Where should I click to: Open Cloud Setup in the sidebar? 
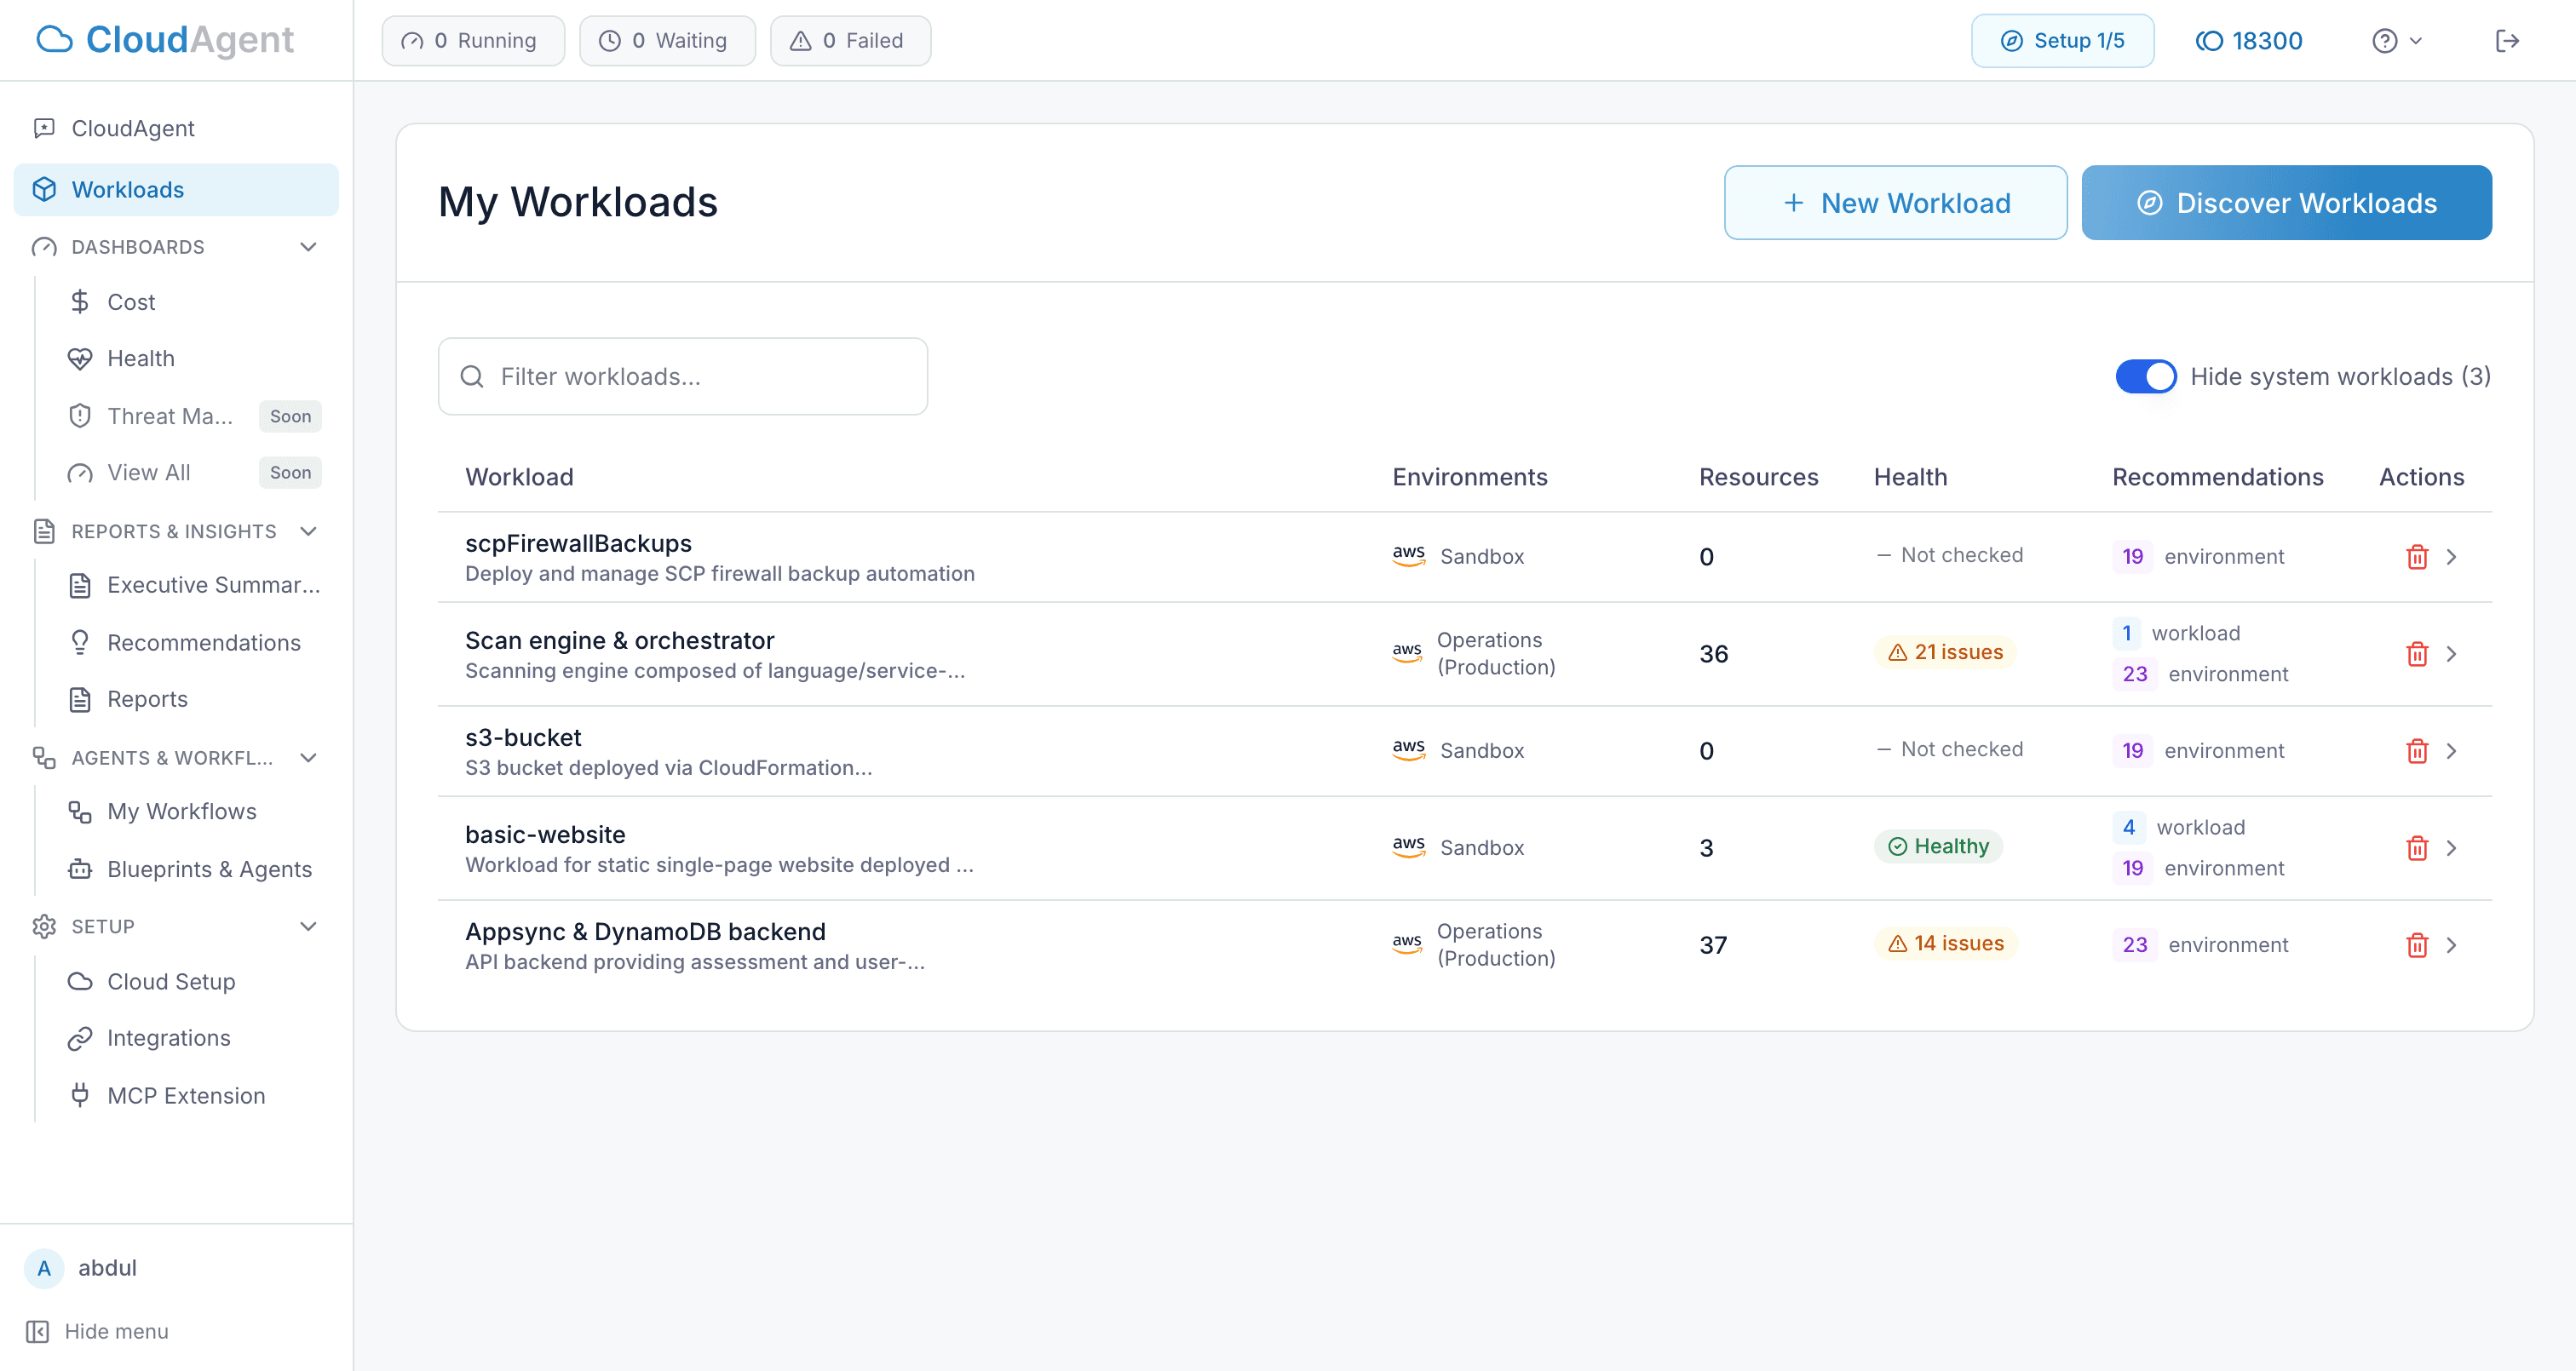[x=171, y=981]
